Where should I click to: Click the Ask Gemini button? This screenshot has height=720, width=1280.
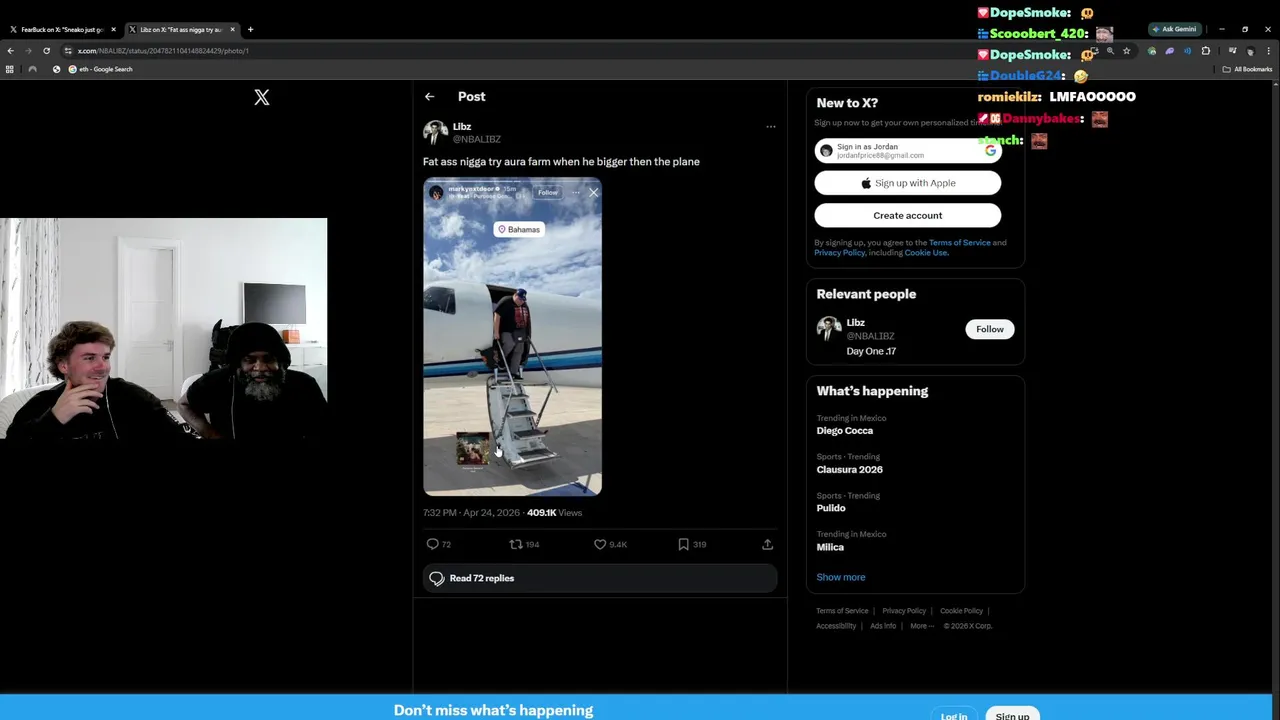[x=1174, y=29]
